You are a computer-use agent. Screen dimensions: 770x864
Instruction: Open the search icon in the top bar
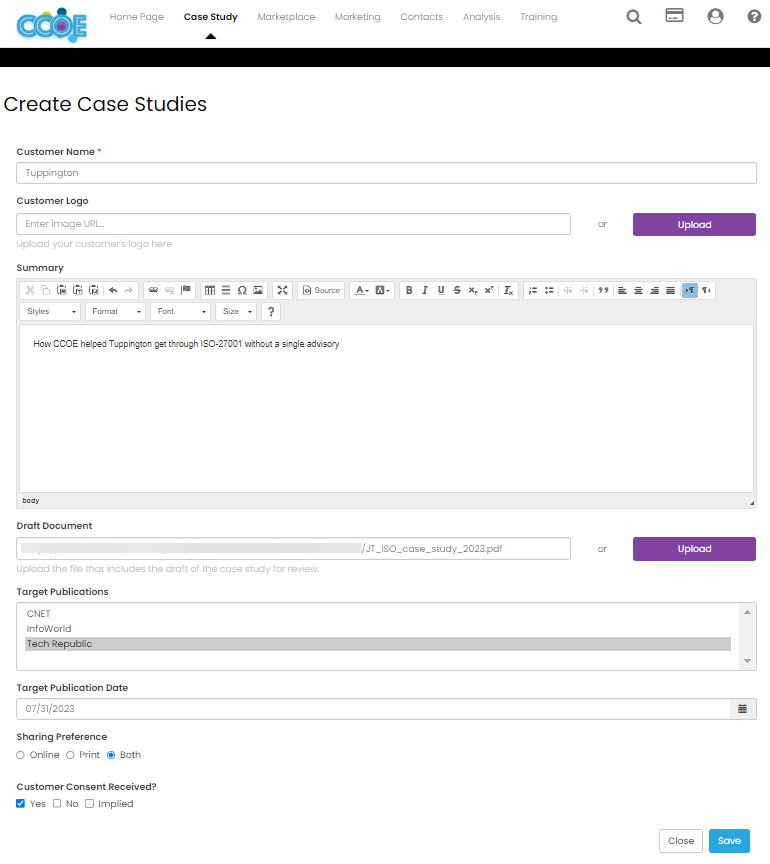click(633, 16)
